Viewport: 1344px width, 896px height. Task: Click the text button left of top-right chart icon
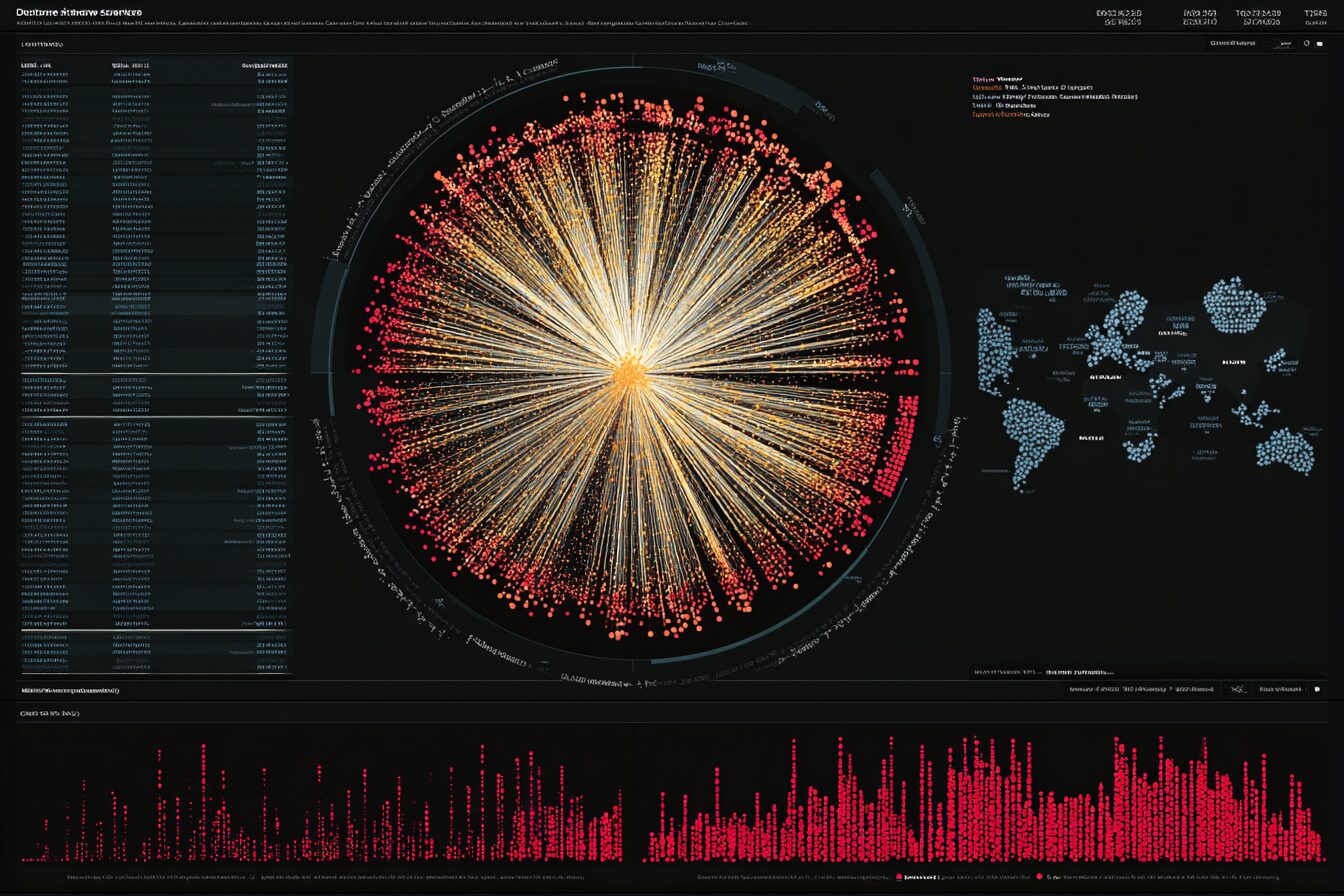(1232, 43)
